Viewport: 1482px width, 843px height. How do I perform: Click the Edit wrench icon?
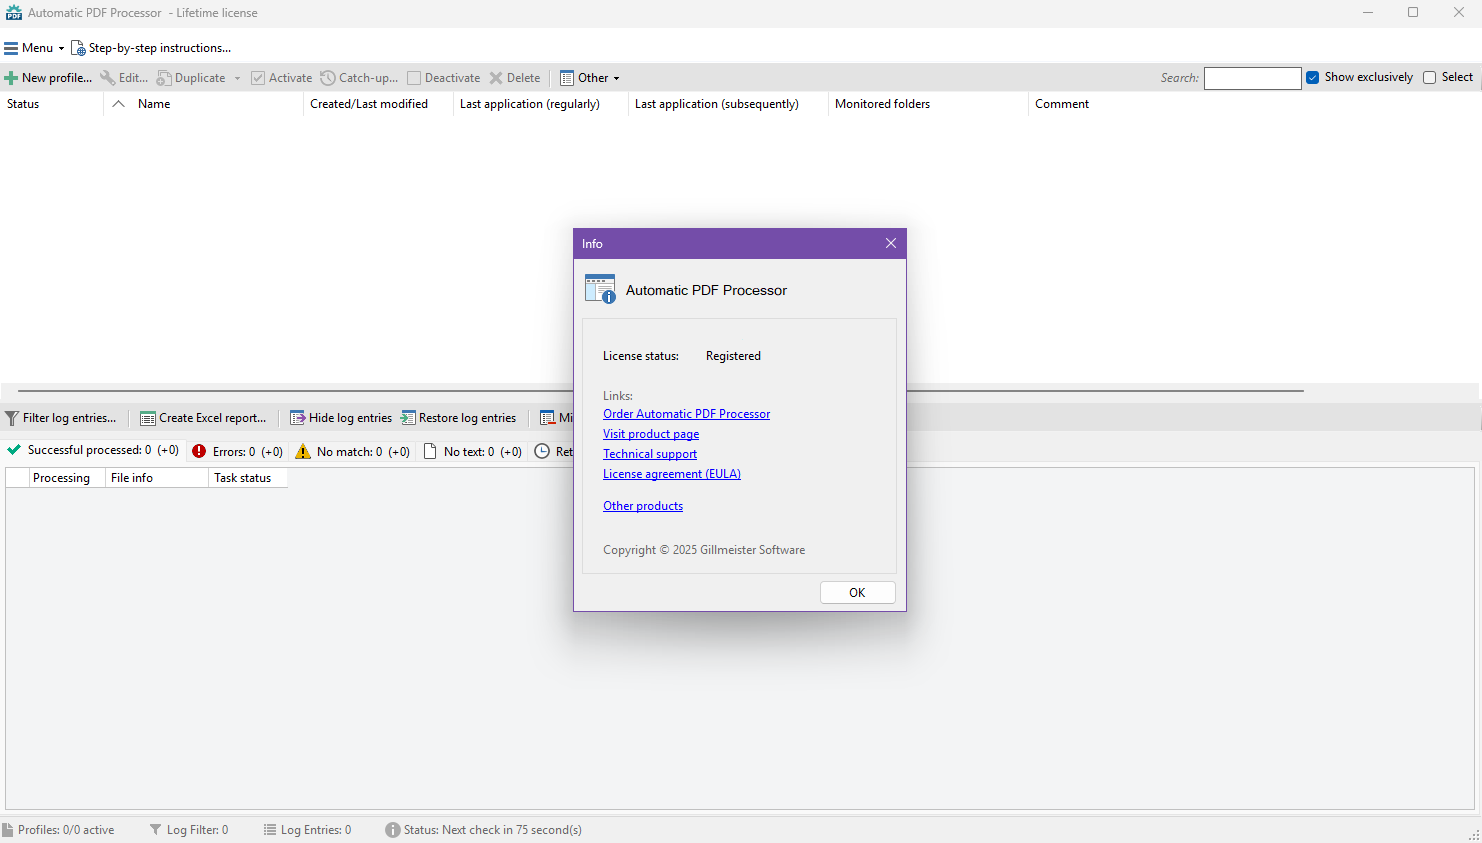pos(107,78)
